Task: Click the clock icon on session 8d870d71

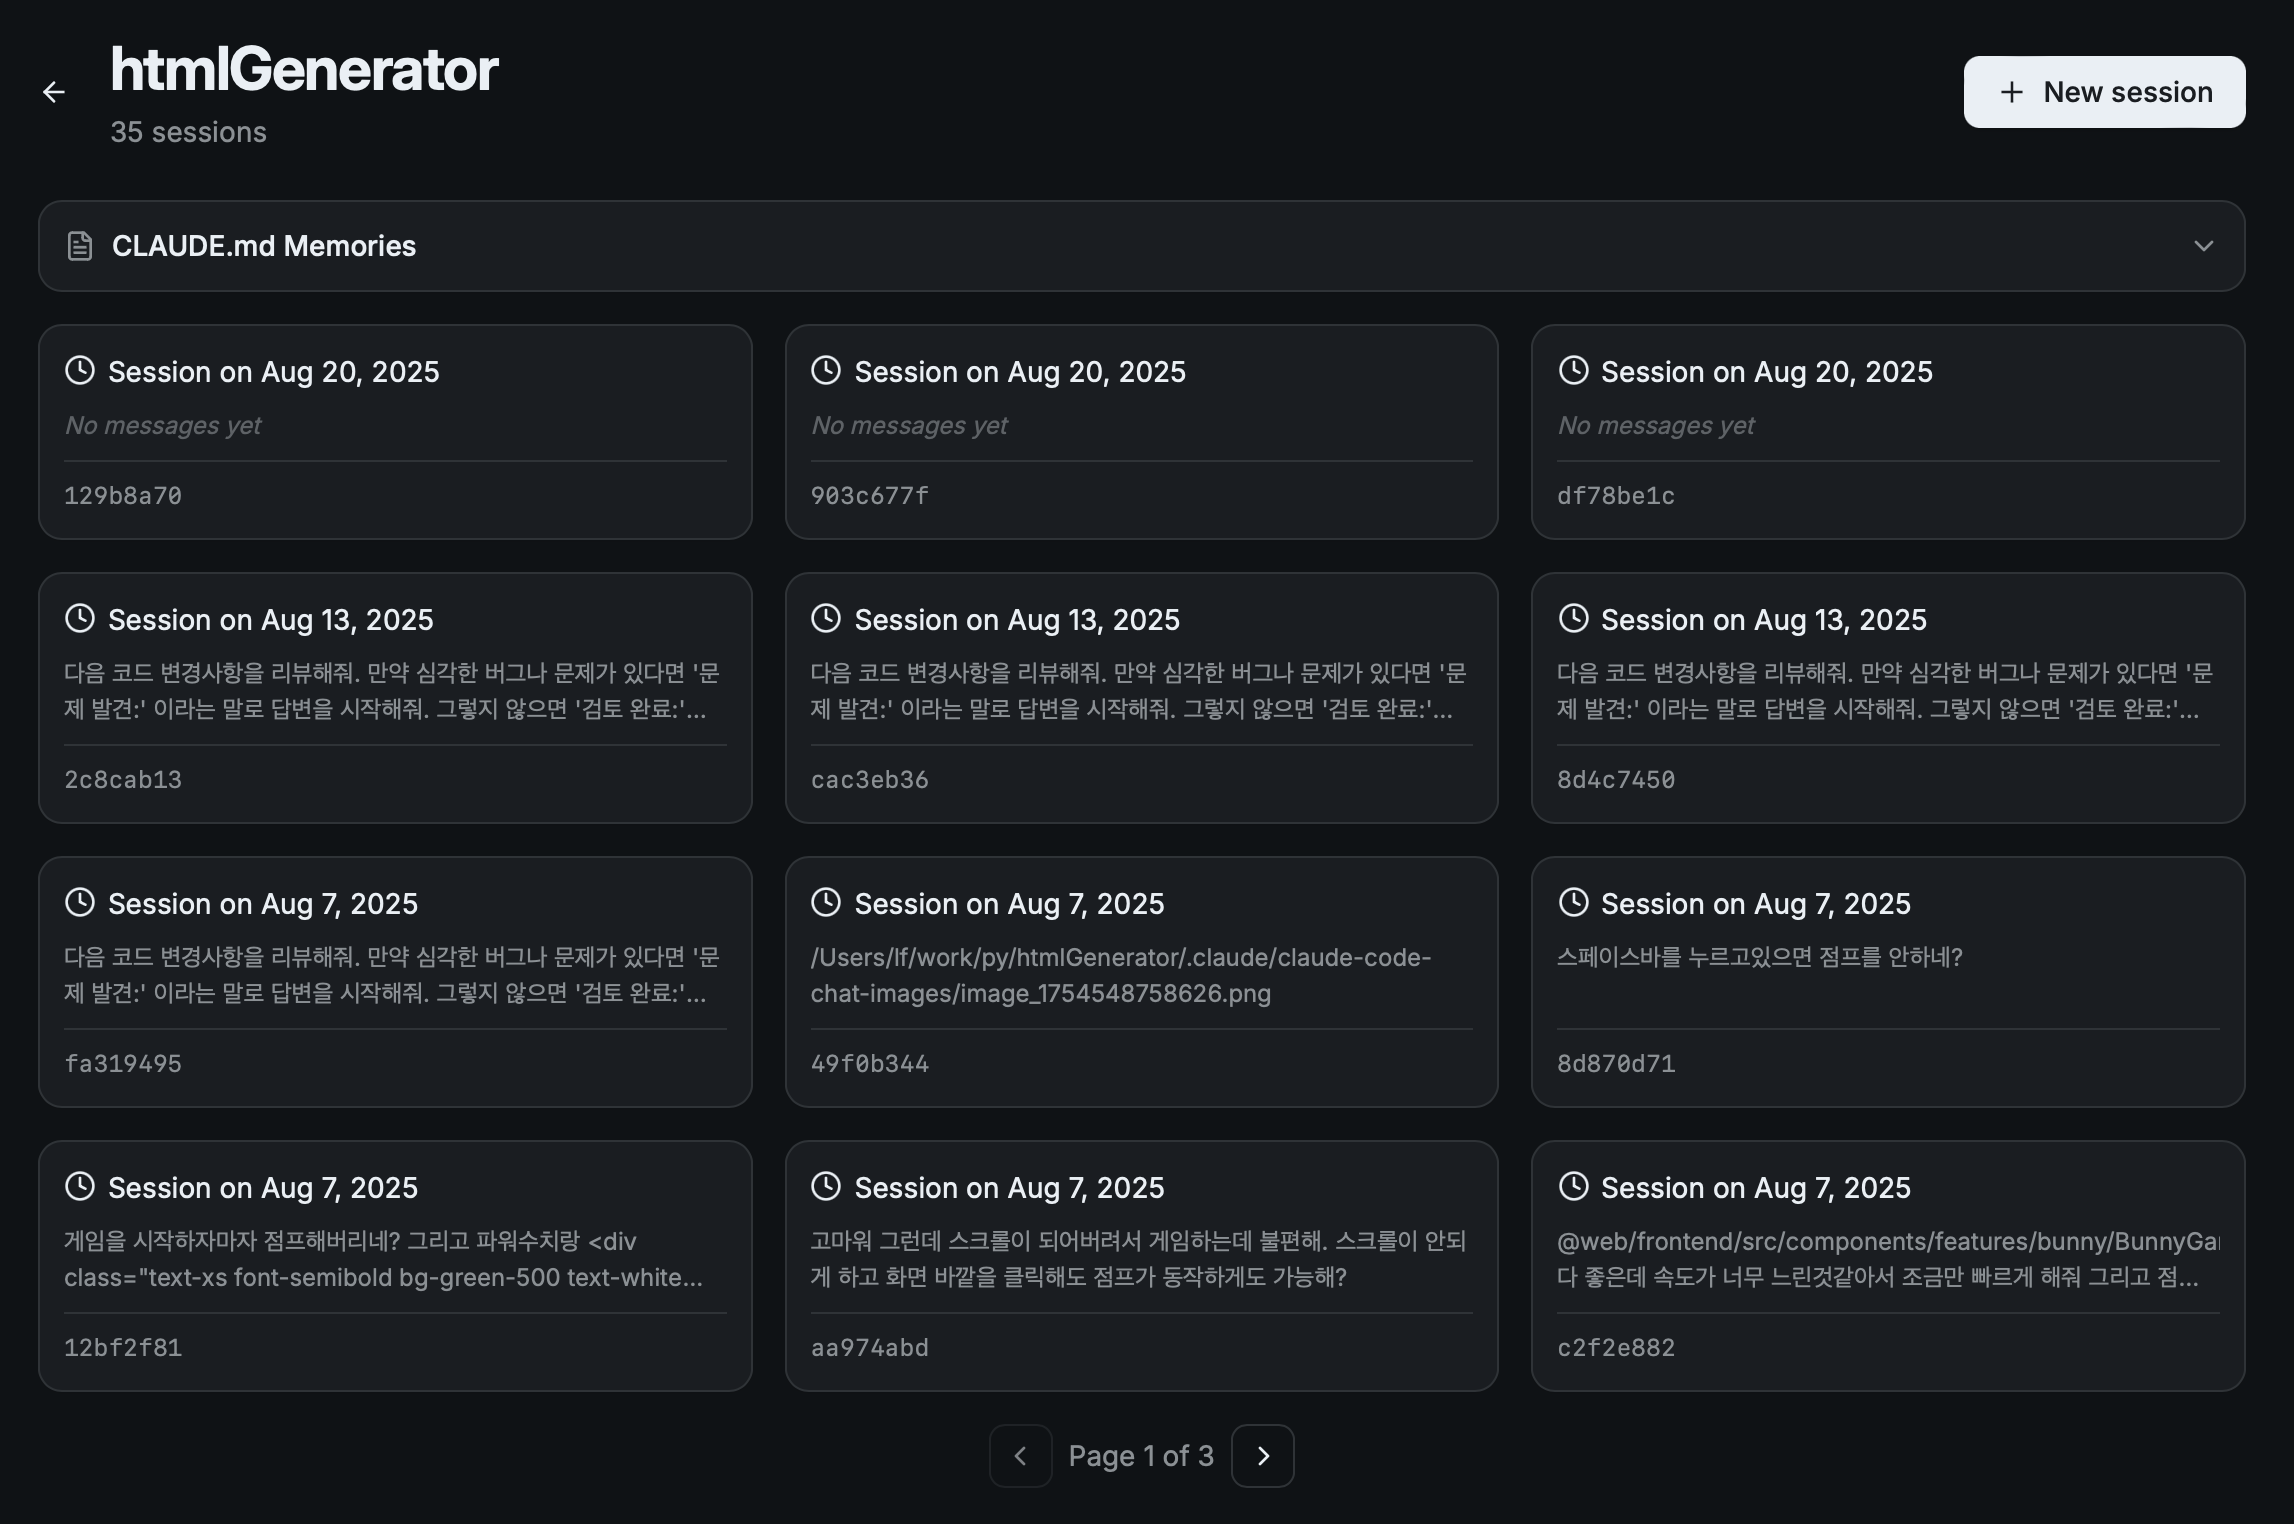Action: coord(1573,903)
